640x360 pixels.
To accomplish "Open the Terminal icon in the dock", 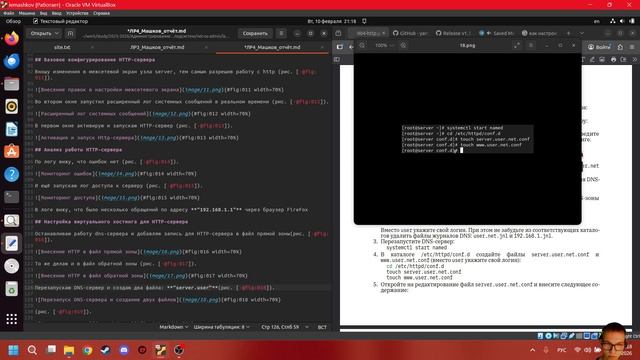I will tap(11, 197).
